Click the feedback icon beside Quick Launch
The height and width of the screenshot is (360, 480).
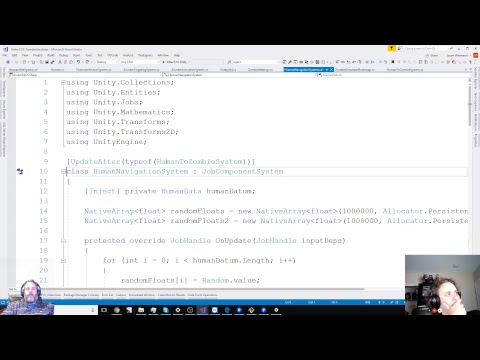(x=400, y=49)
